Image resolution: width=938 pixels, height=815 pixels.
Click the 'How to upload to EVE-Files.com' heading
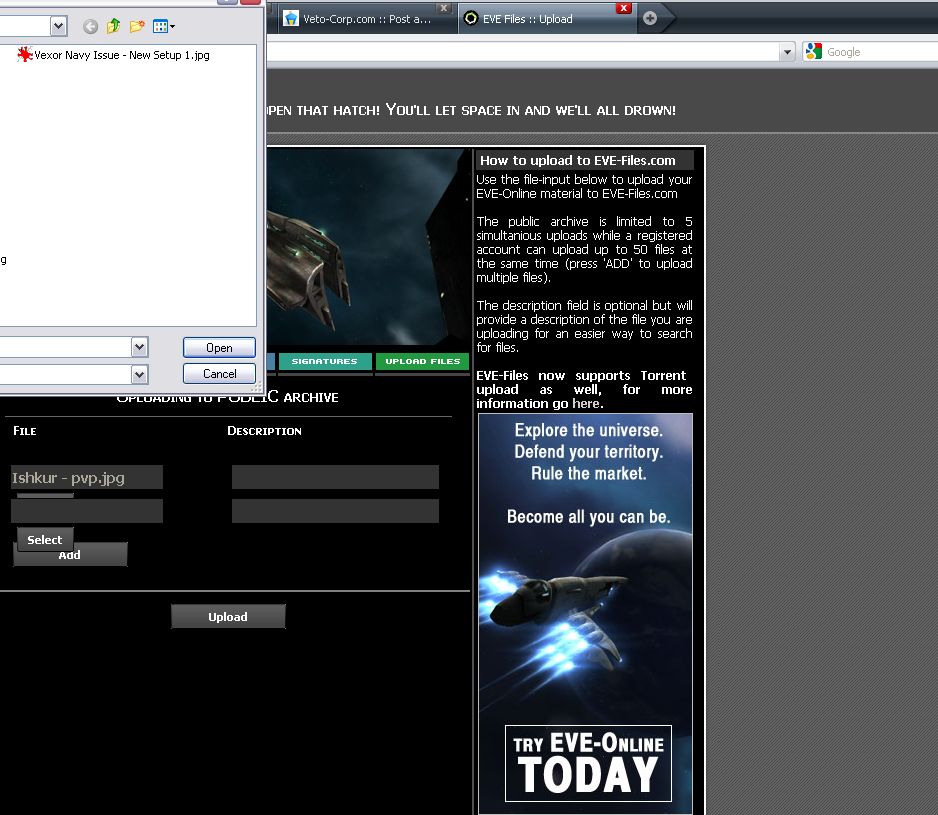point(577,160)
